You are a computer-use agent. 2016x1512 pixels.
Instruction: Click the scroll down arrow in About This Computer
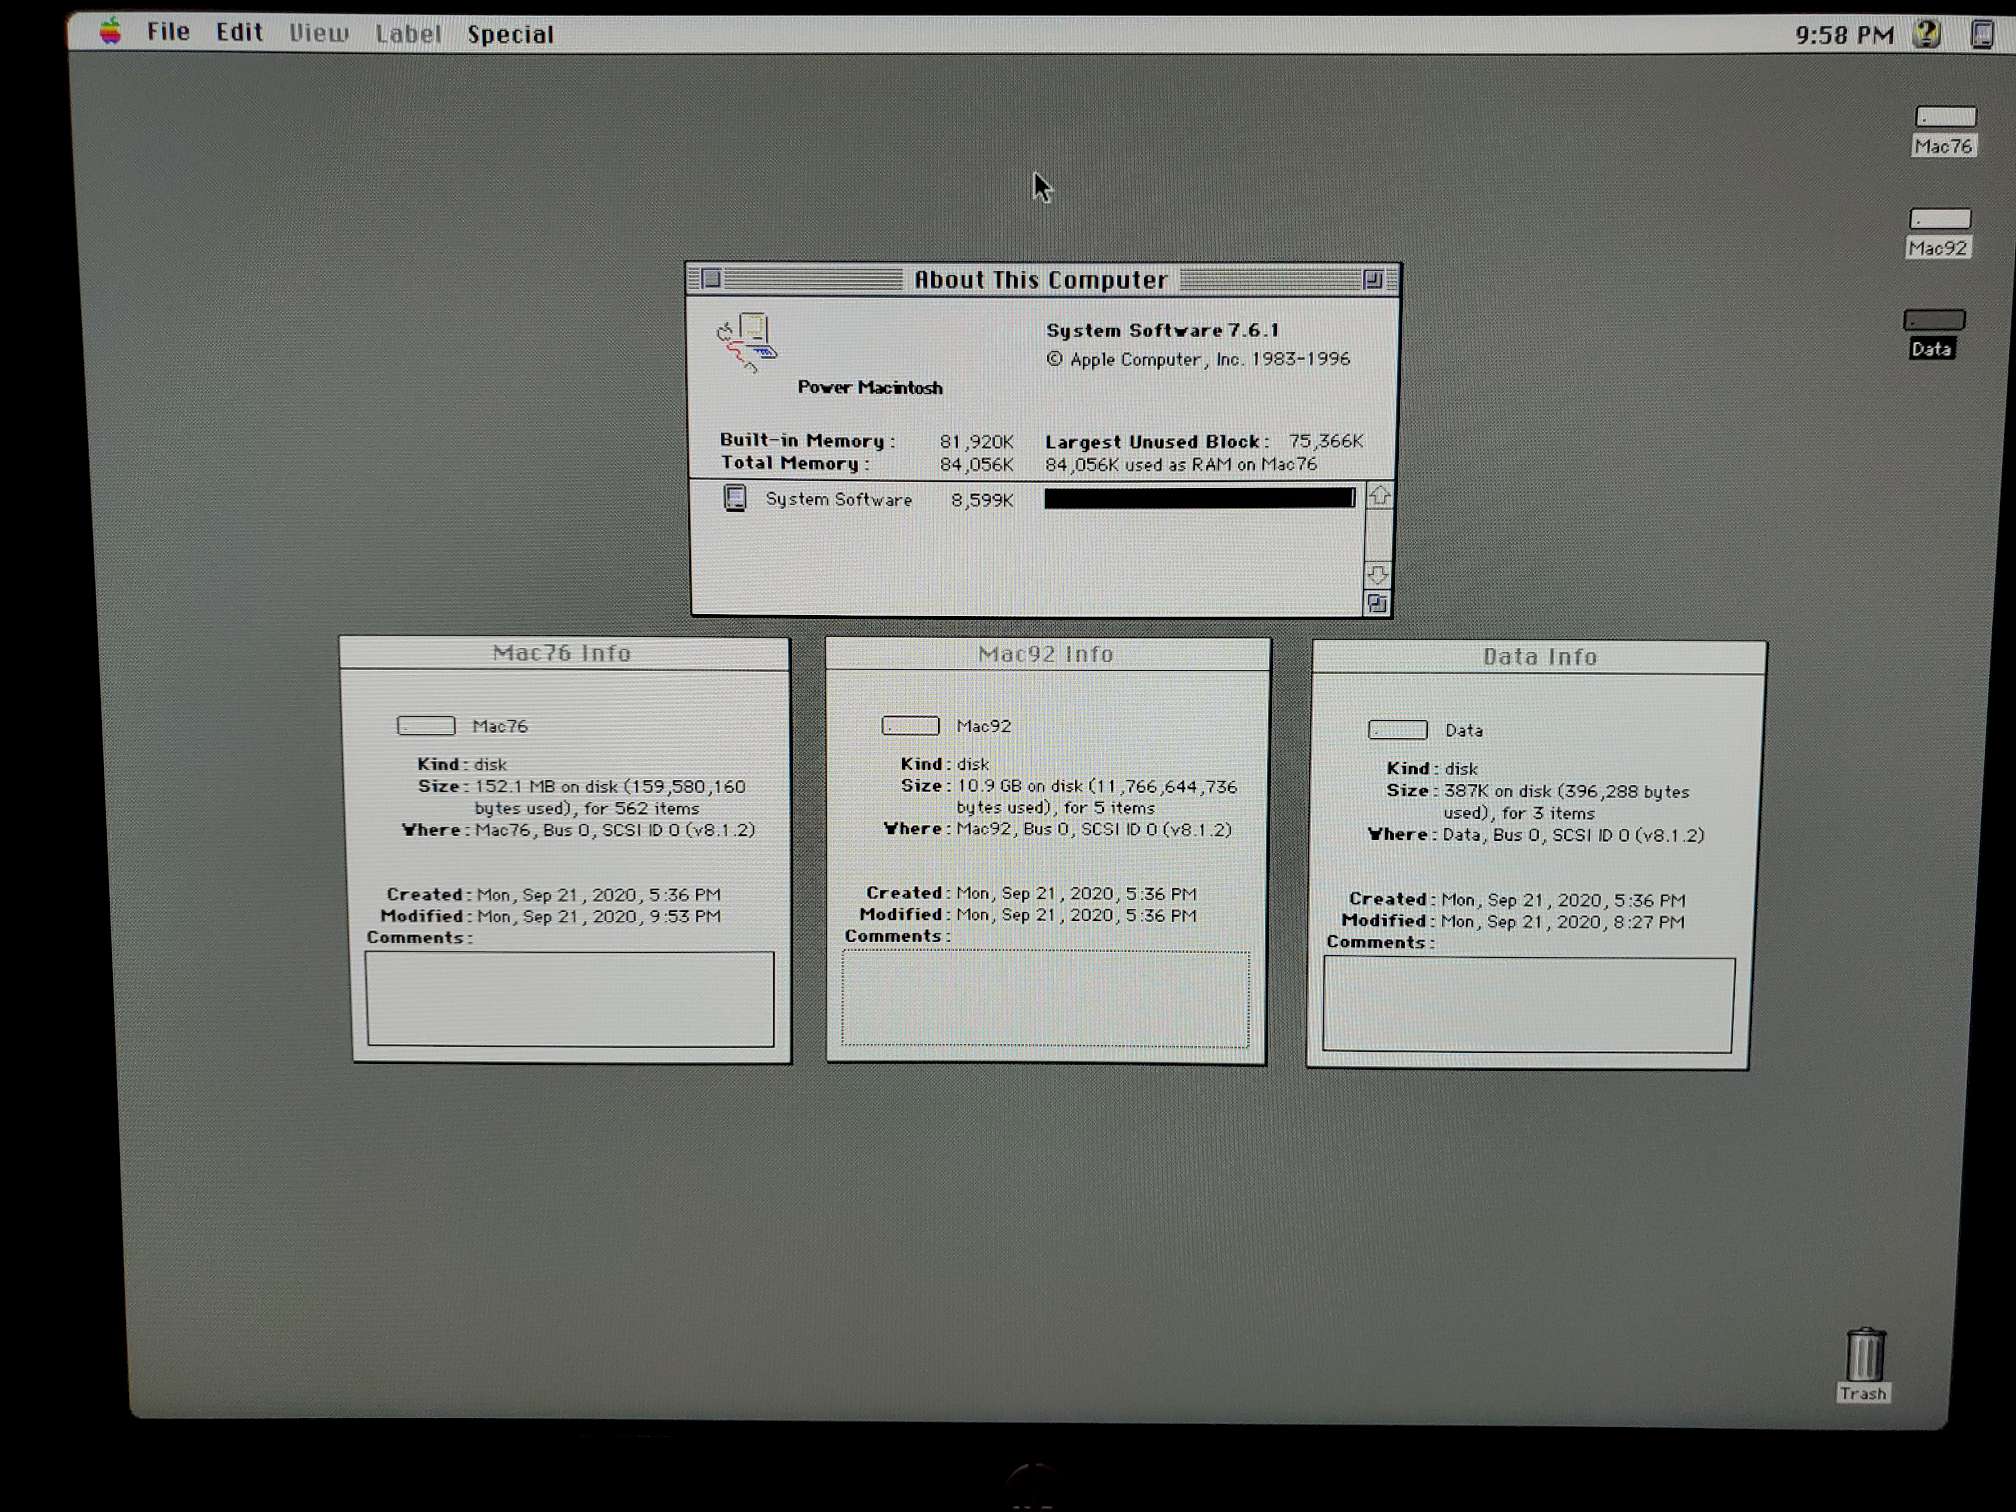[x=1378, y=575]
